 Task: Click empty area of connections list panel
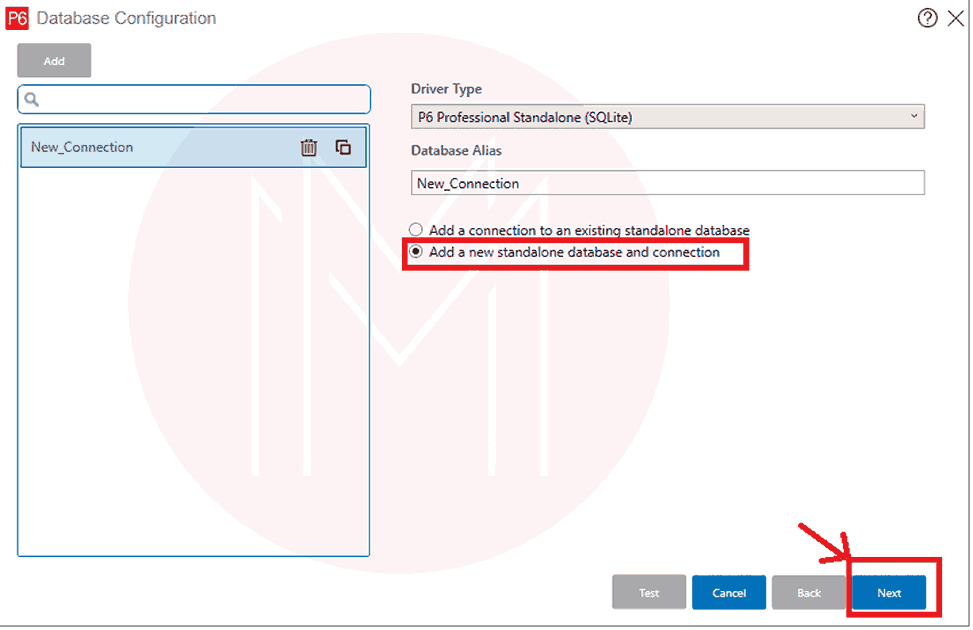pyautogui.click(x=193, y=380)
